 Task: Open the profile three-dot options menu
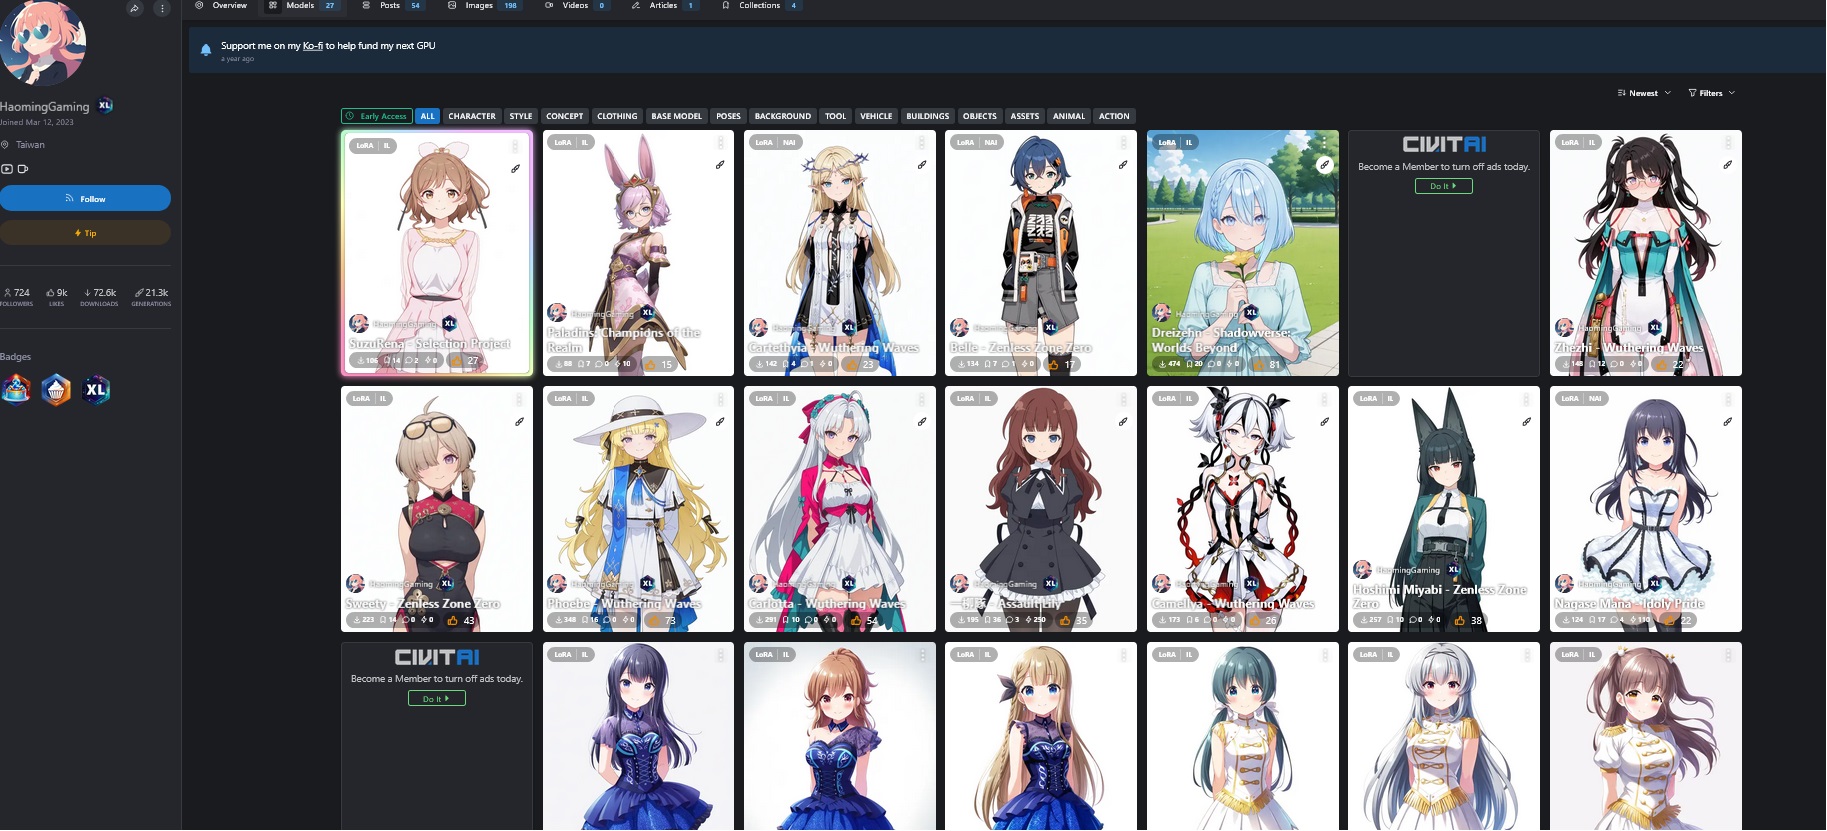(162, 8)
